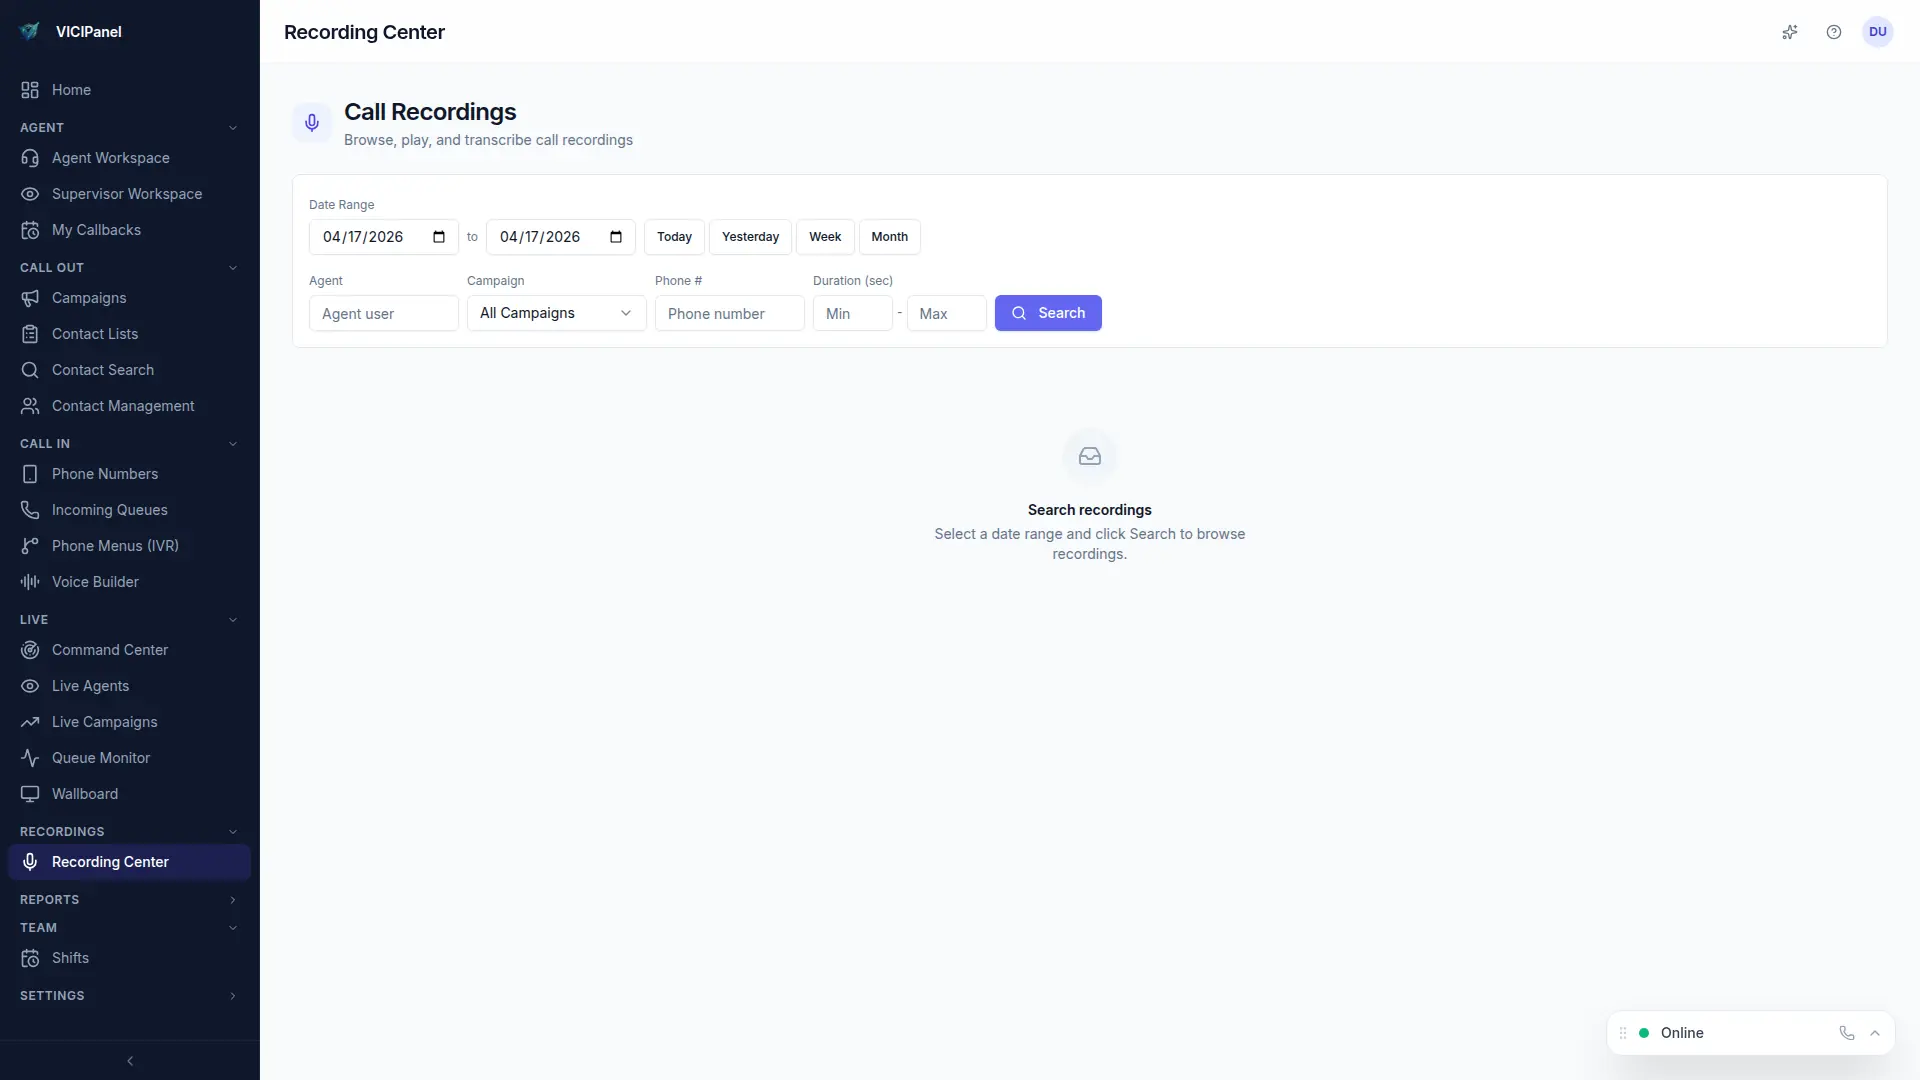Click the Wallboard monitor icon
Screen dimensions: 1920x1080
pyautogui.click(x=30, y=794)
